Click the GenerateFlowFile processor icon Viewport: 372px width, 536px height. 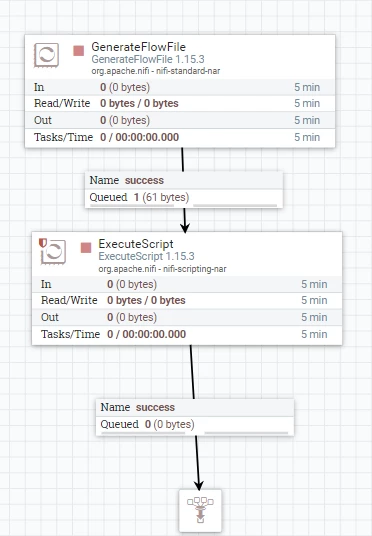point(46,55)
